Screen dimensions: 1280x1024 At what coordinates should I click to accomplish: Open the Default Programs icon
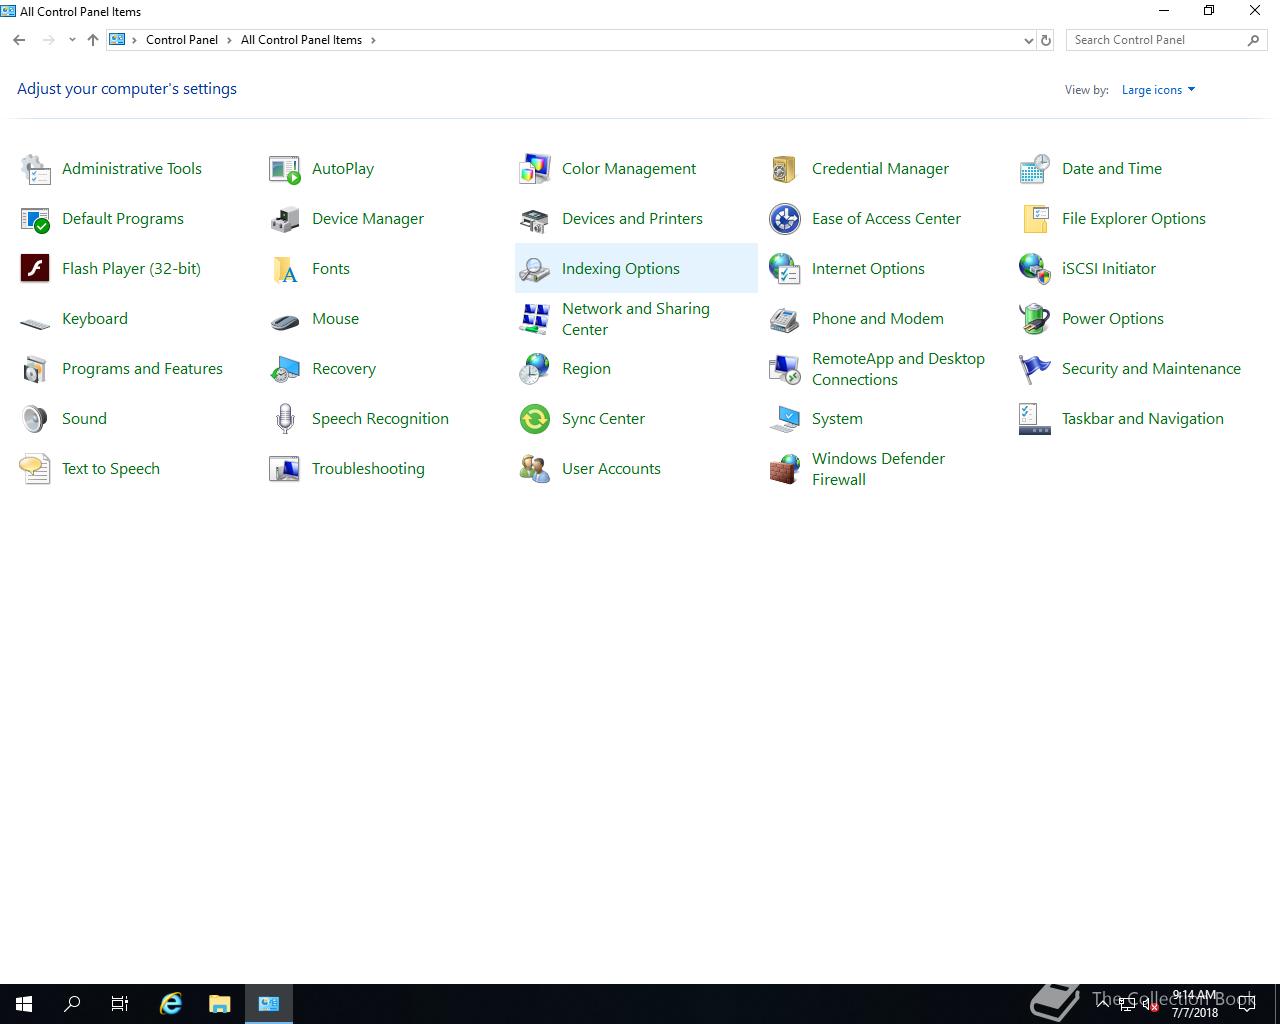tap(35, 219)
